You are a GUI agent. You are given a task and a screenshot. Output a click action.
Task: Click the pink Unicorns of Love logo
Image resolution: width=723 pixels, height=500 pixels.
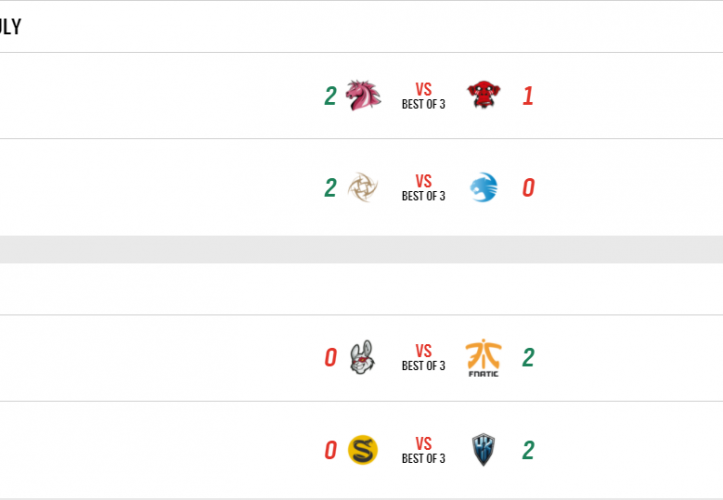click(362, 96)
